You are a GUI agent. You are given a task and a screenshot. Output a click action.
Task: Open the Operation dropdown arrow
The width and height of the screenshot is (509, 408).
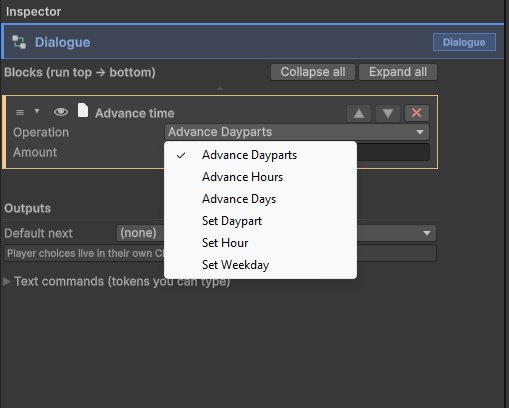(x=420, y=132)
